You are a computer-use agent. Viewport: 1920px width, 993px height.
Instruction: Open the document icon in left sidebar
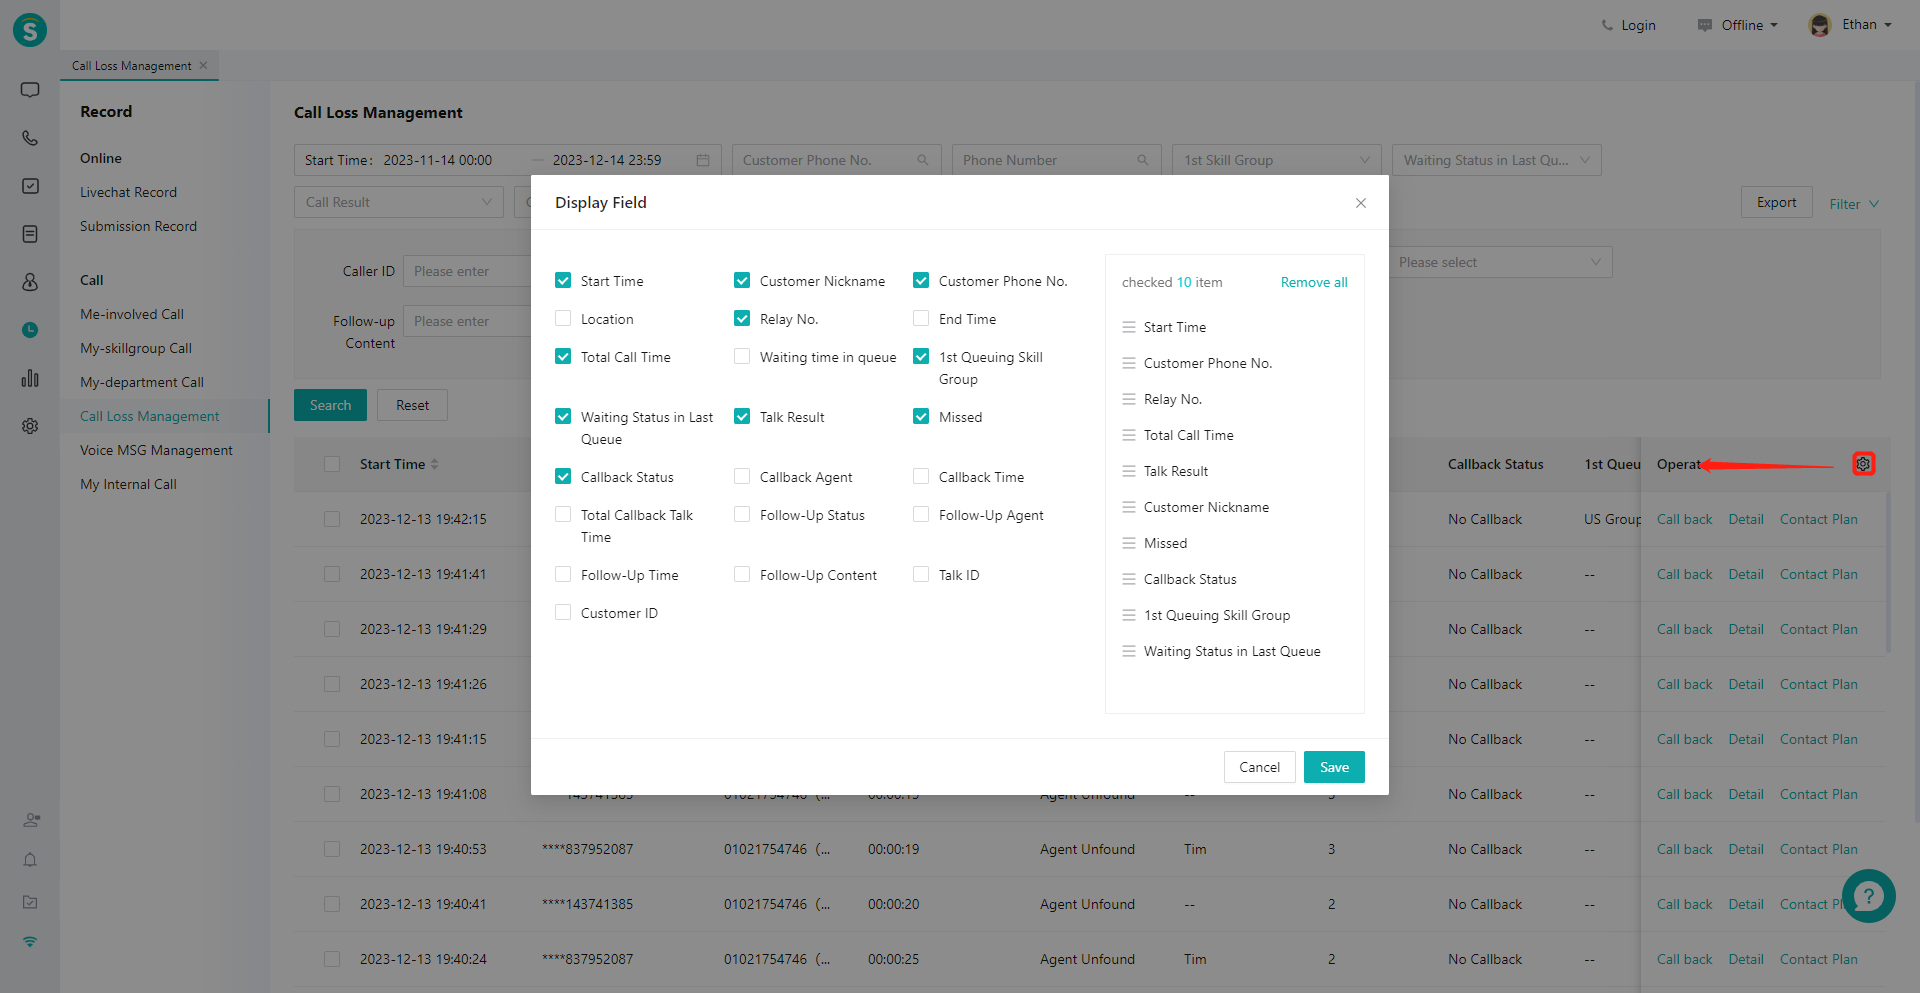[x=30, y=234]
